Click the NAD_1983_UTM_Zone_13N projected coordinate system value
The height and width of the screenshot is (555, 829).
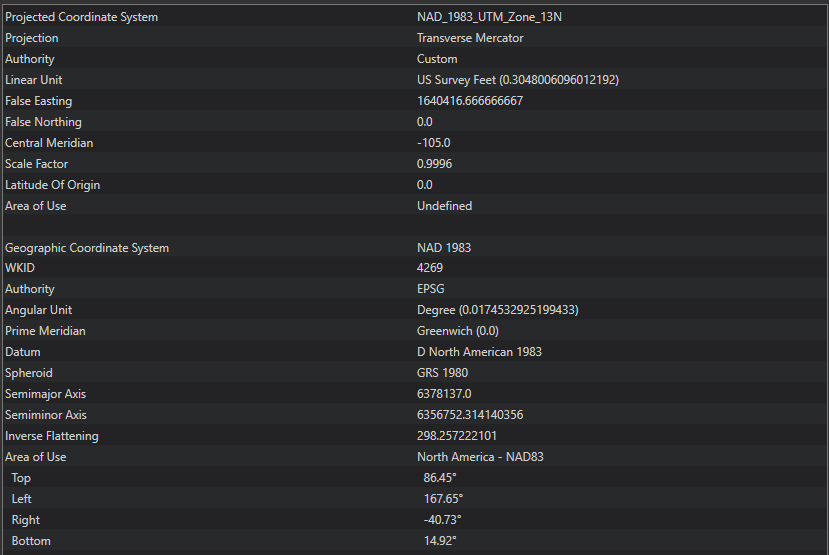pyautogui.click(x=483, y=17)
